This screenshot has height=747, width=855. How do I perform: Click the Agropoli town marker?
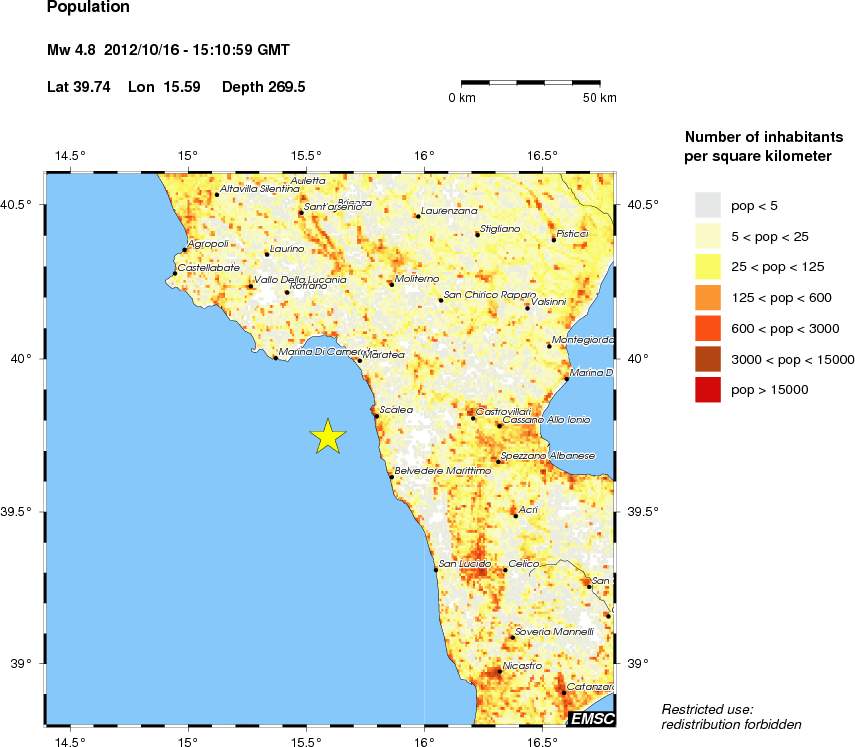185,250
